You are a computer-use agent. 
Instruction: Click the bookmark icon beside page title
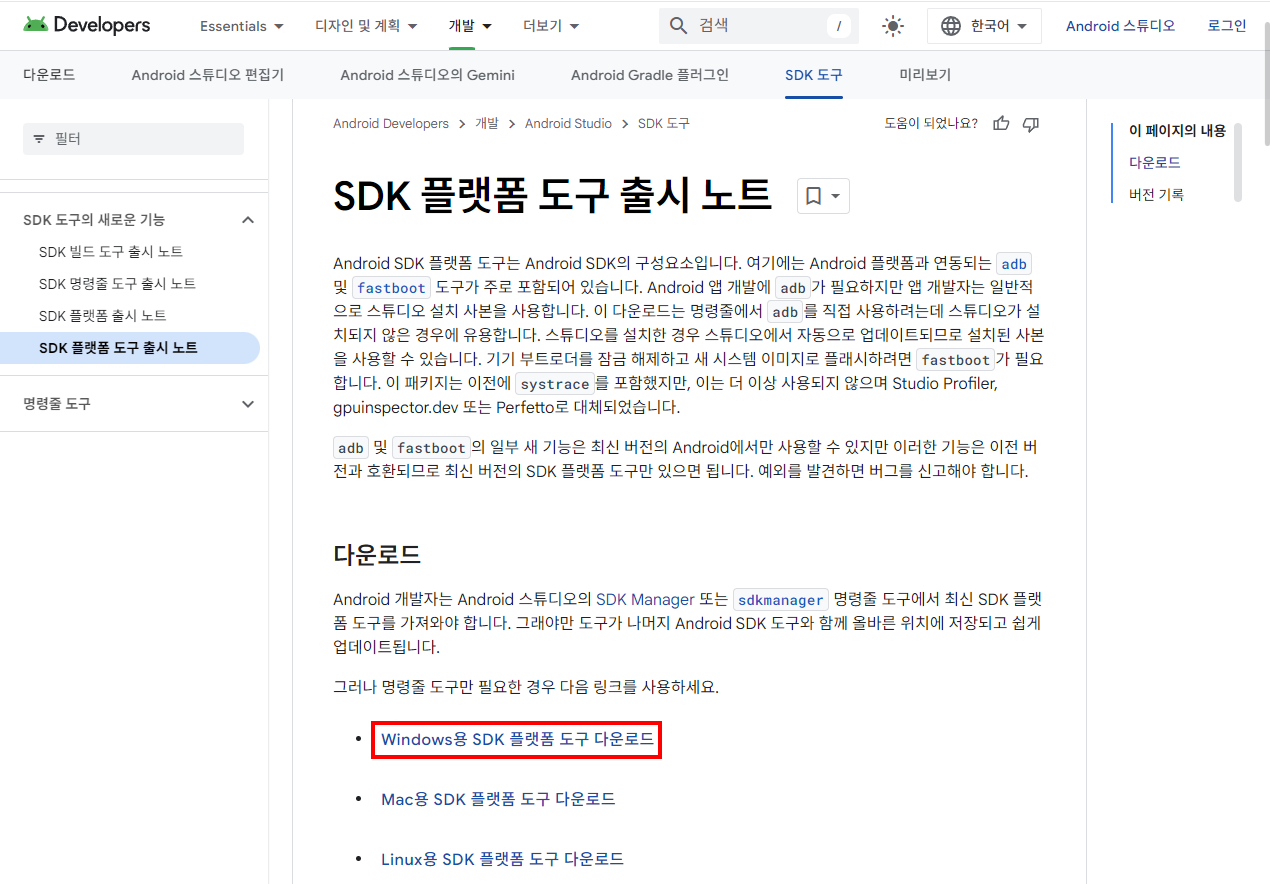pyautogui.click(x=813, y=196)
